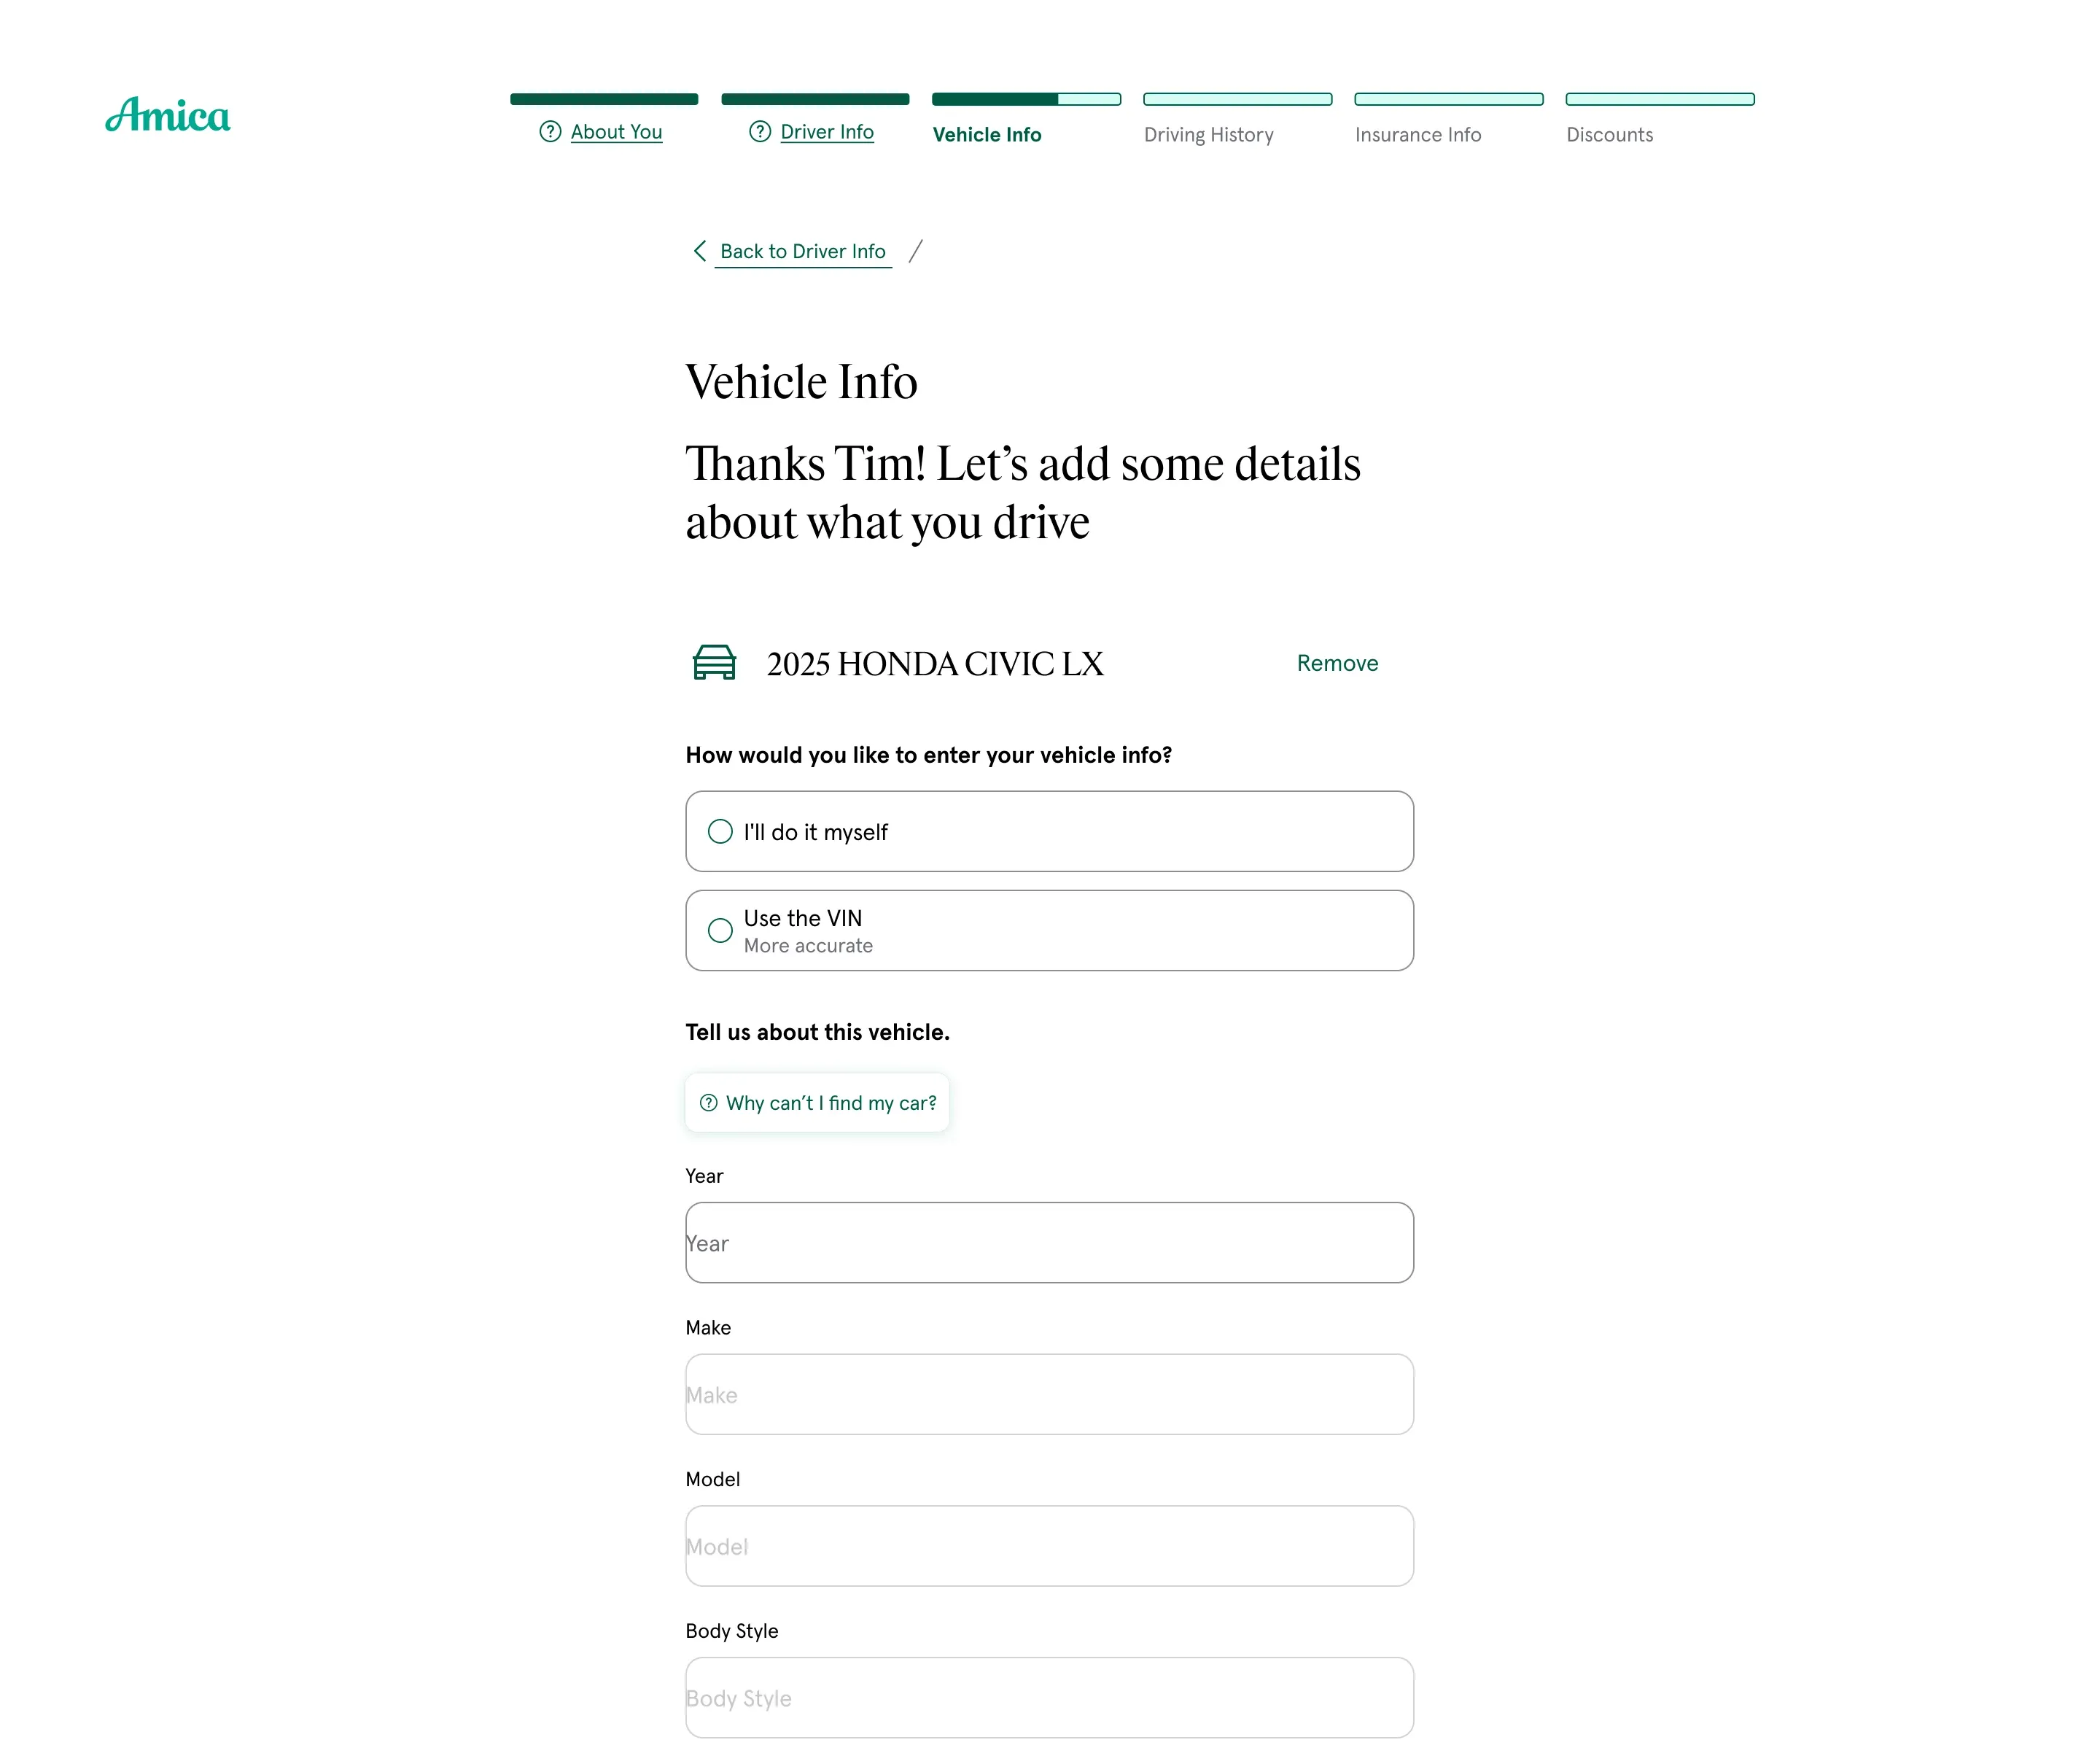Select the Vehicle Info step label
2100x1764 pixels.
[x=987, y=135]
